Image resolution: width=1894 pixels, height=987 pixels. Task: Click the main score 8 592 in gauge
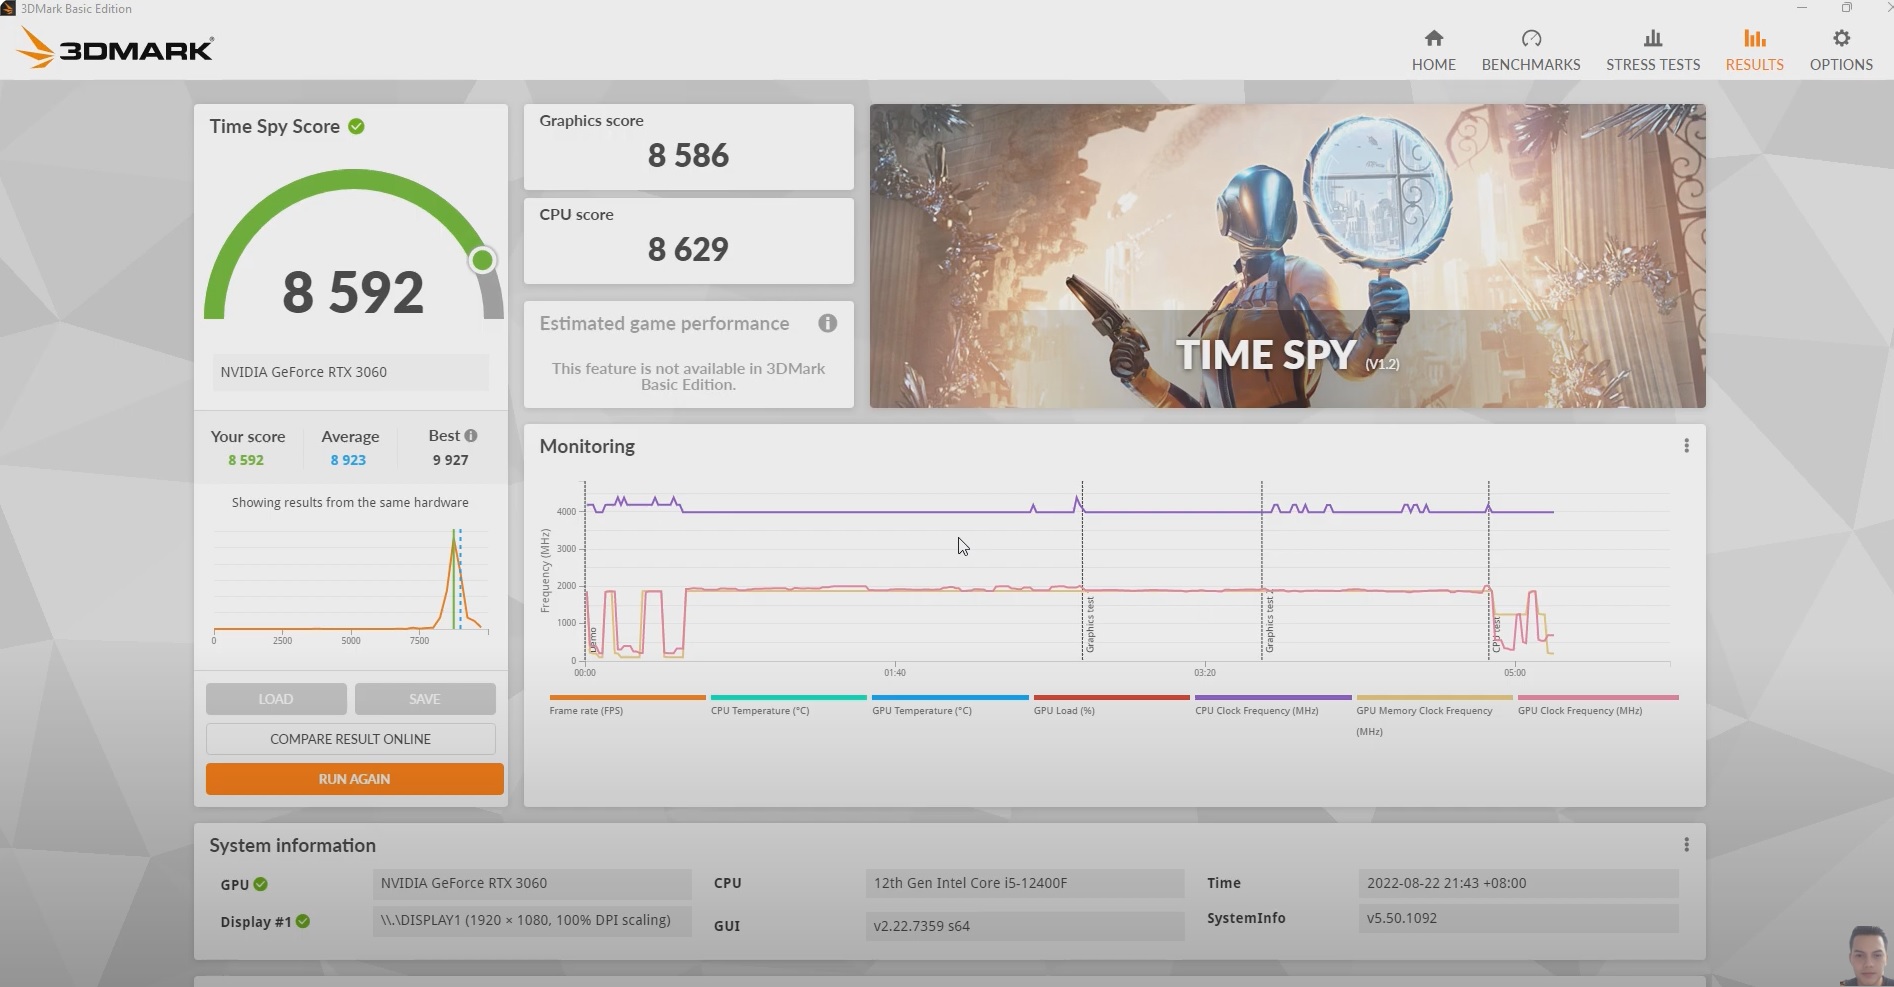click(x=353, y=292)
